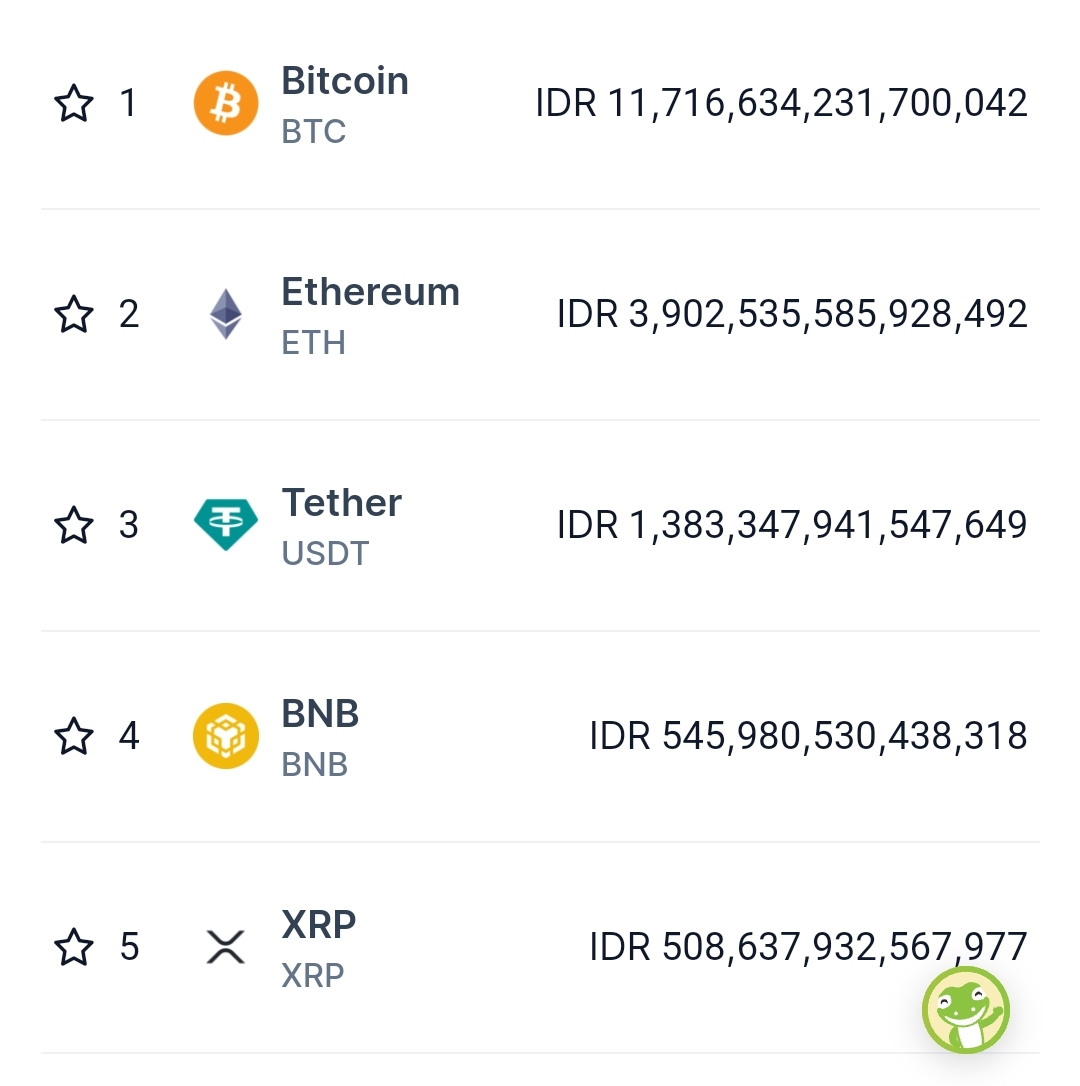Click Bitcoin market cap IDR 11,716,634,231,700,042
This screenshot has height=1086, width=1080.
click(781, 103)
